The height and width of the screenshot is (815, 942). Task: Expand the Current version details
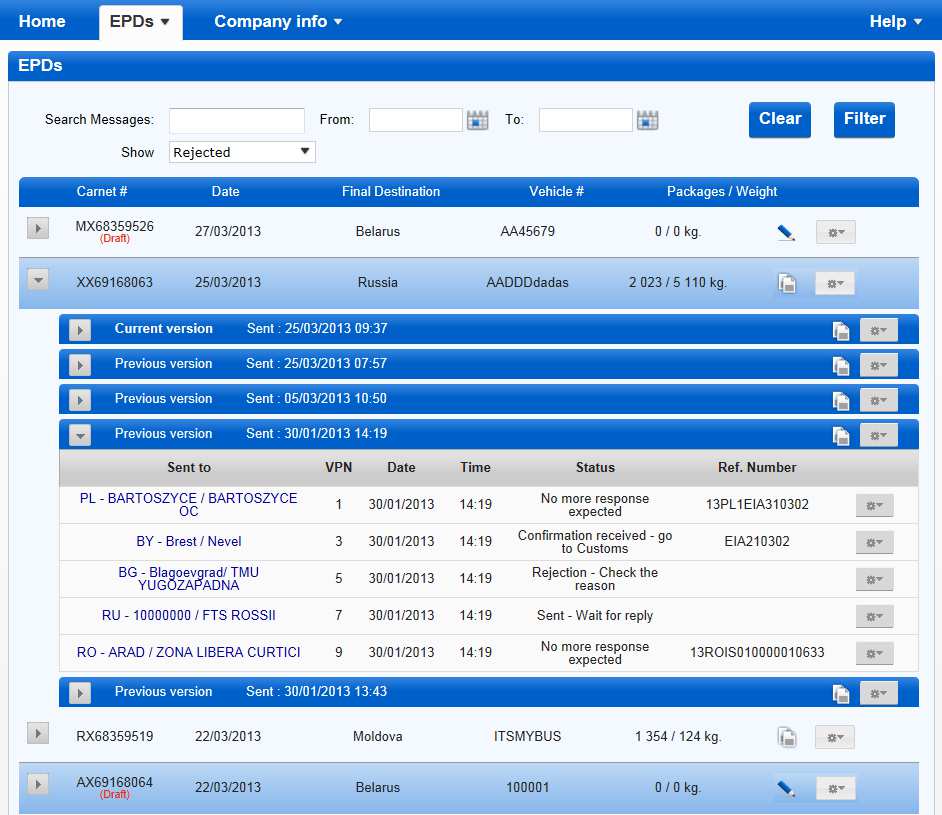80,330
